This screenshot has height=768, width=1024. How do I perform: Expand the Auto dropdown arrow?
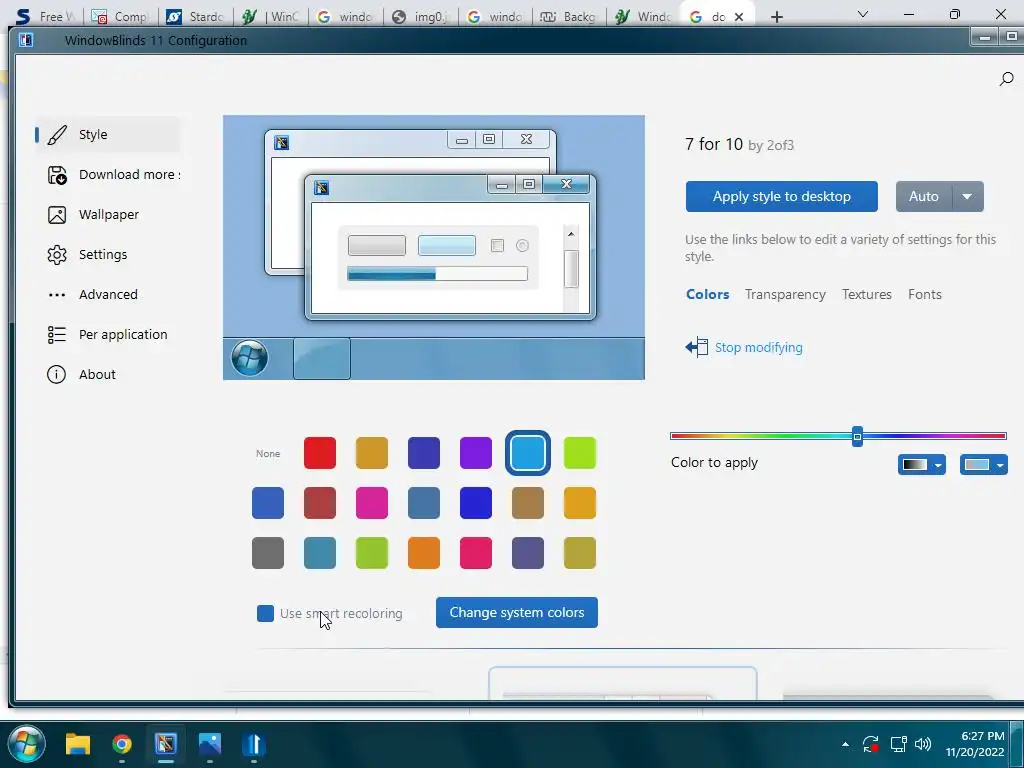click(967, 197)
